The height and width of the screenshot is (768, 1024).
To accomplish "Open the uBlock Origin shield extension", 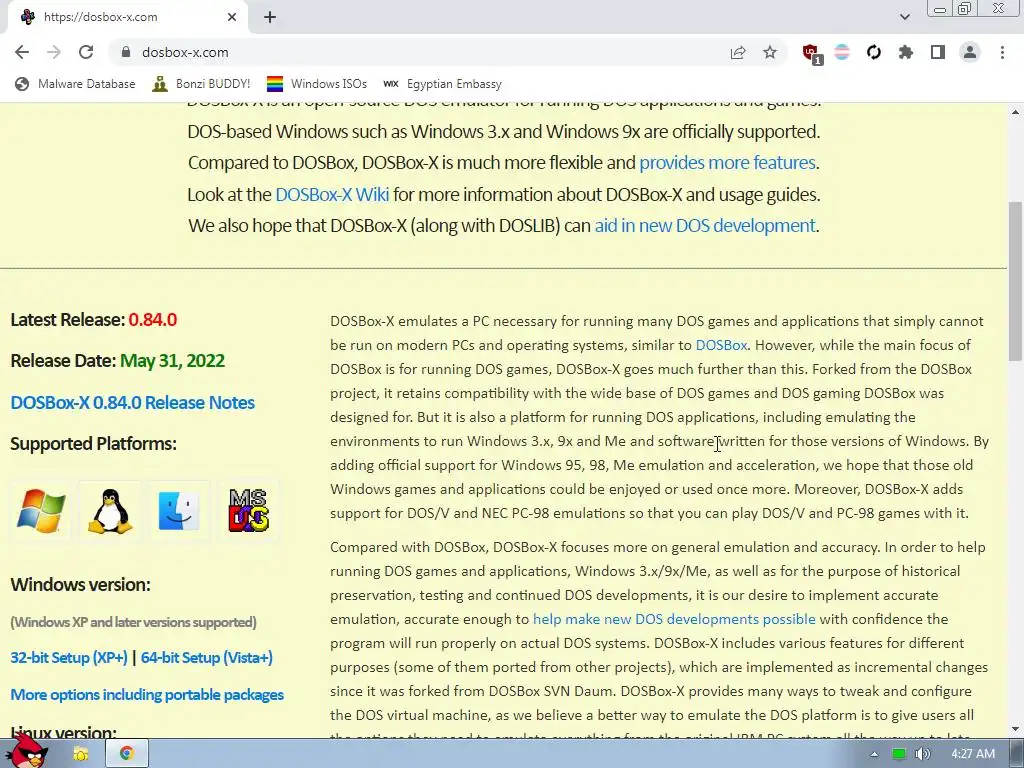I will [812, 53].
